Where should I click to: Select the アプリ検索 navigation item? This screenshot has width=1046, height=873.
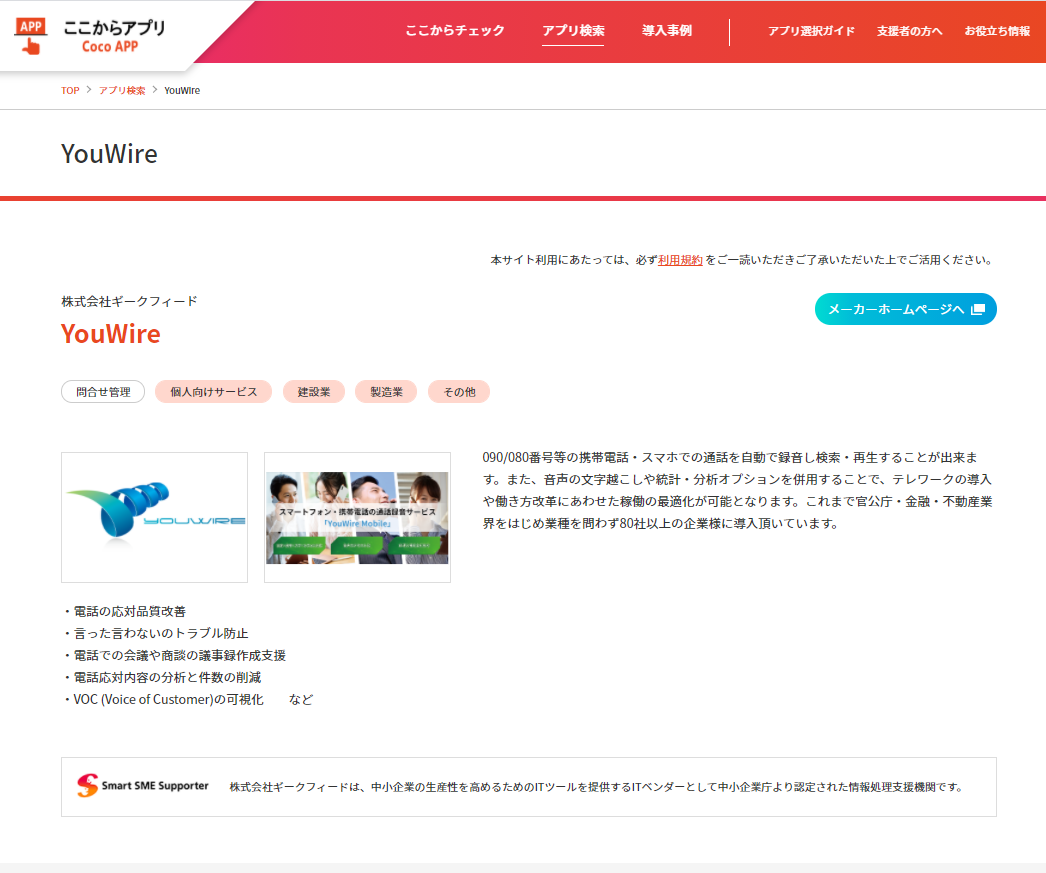572,31
